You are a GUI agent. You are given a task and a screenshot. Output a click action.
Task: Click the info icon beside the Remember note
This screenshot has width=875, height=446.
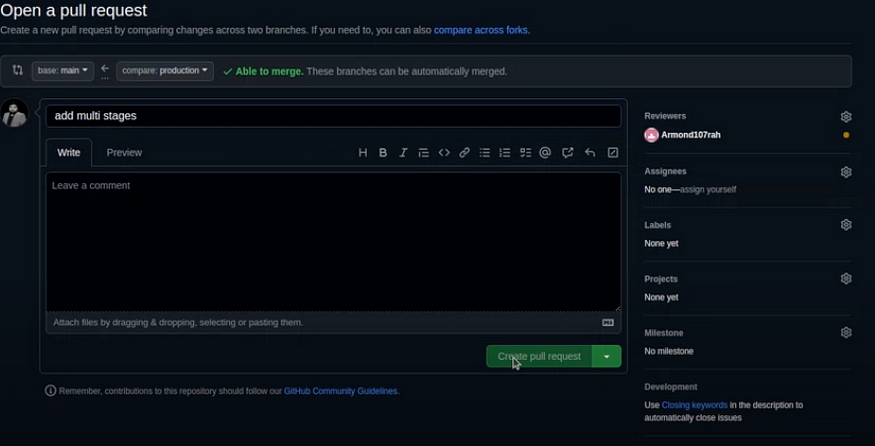pos(50,391)
